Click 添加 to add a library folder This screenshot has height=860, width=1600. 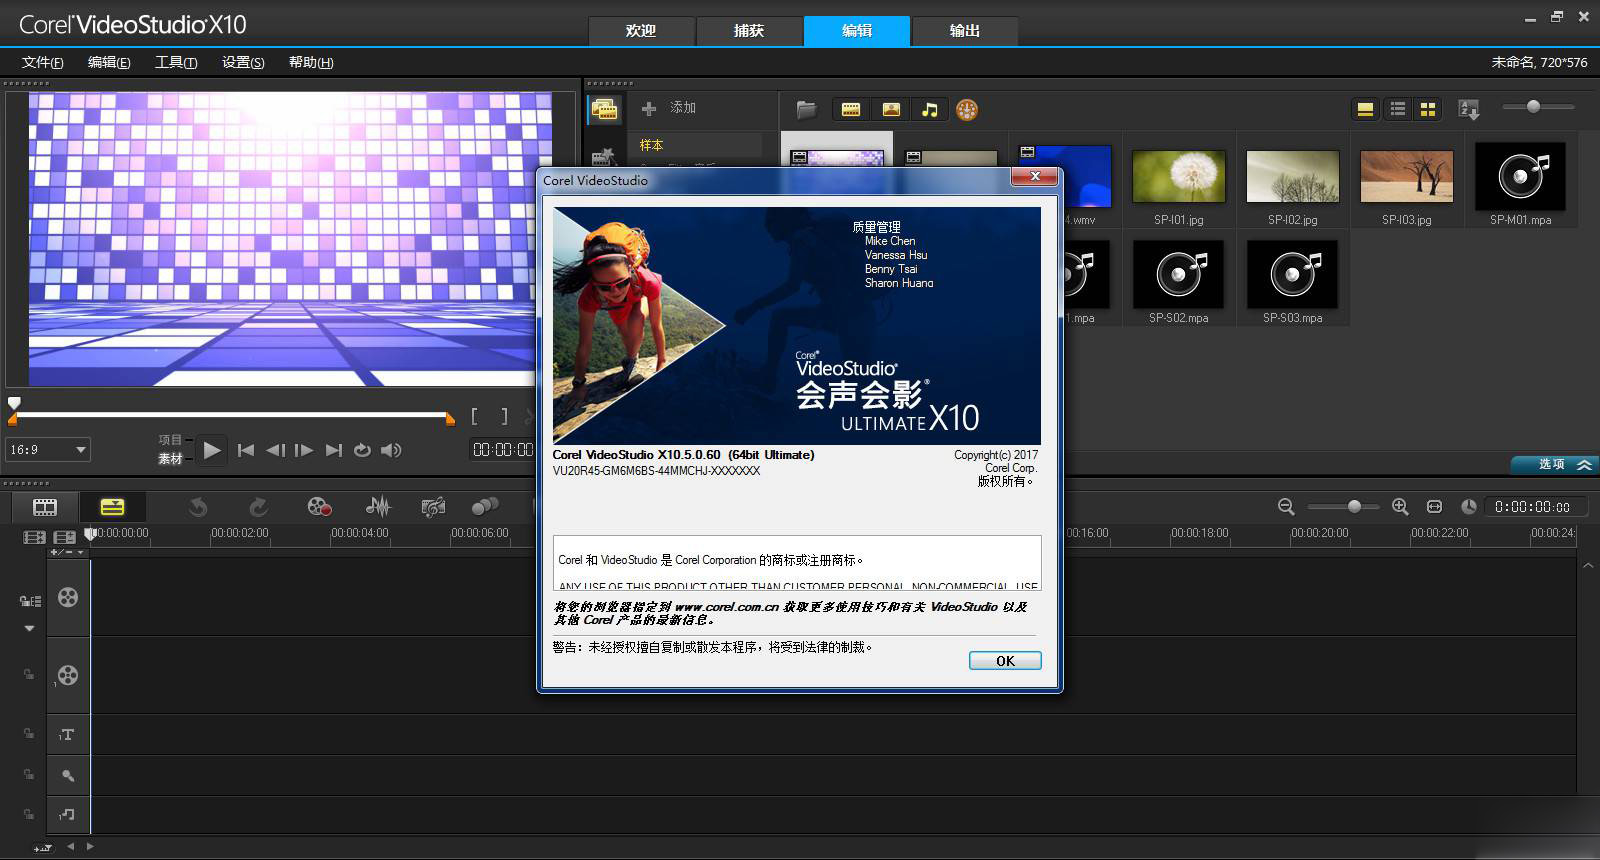[x=669, y=108]
